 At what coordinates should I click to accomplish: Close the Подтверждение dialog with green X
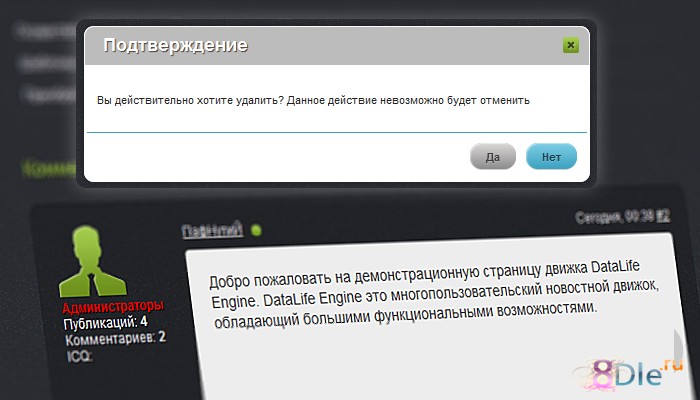tap(571, 45)
